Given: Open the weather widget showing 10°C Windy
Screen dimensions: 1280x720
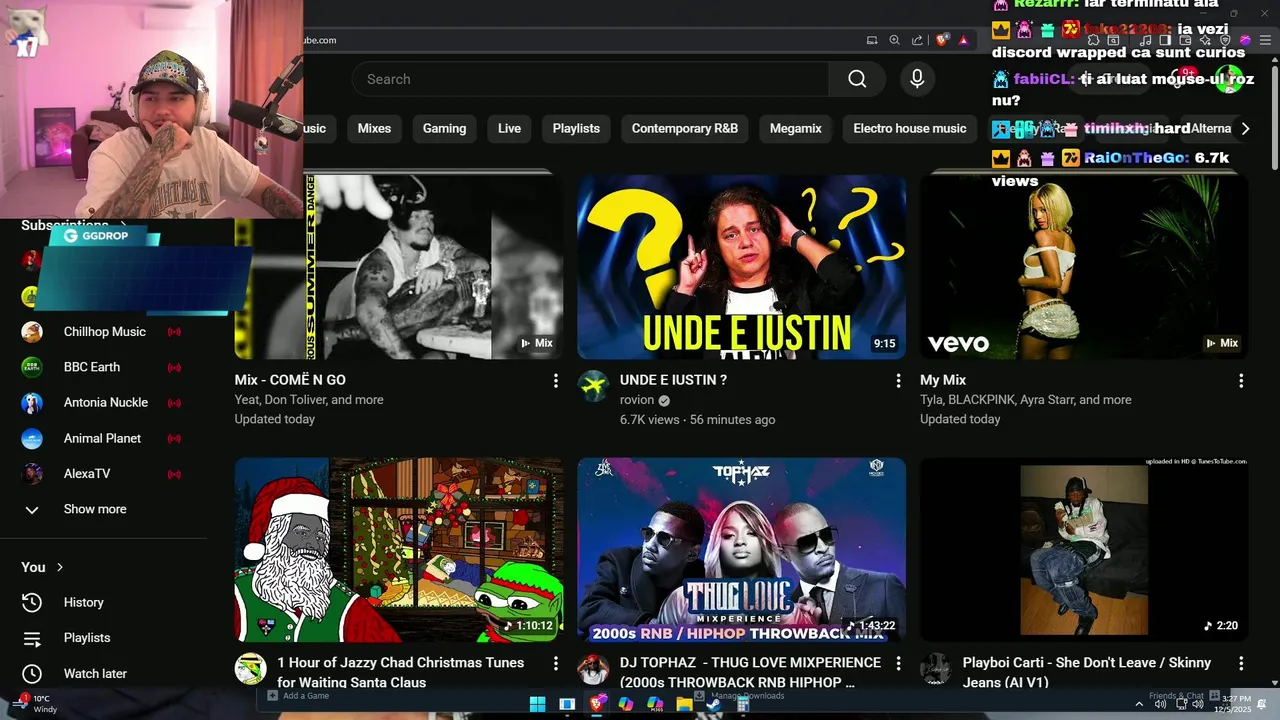Looking at the screenshot, I should (x=33, y=704).
